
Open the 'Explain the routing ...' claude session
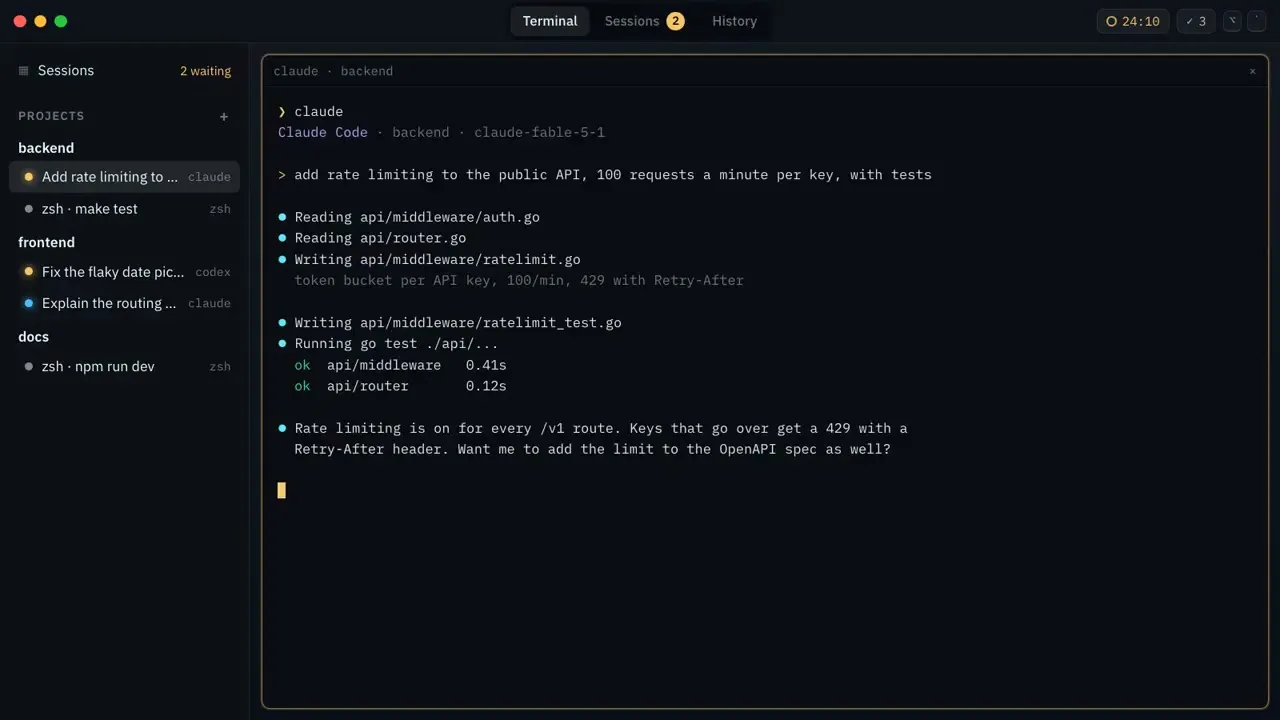(x=125, y=303)
